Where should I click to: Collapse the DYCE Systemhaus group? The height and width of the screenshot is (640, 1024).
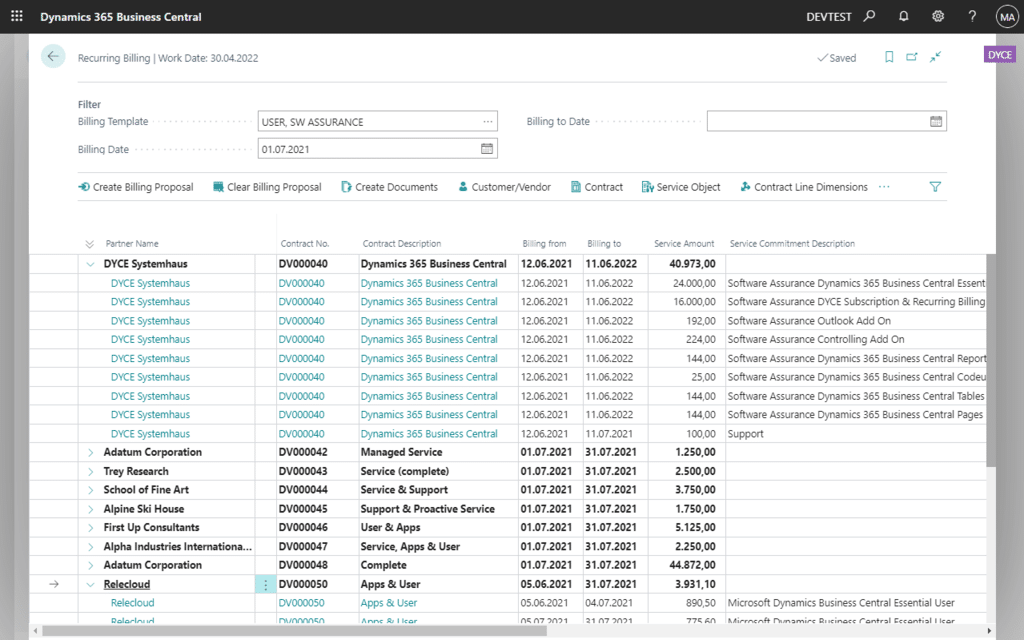coord(90,264)
